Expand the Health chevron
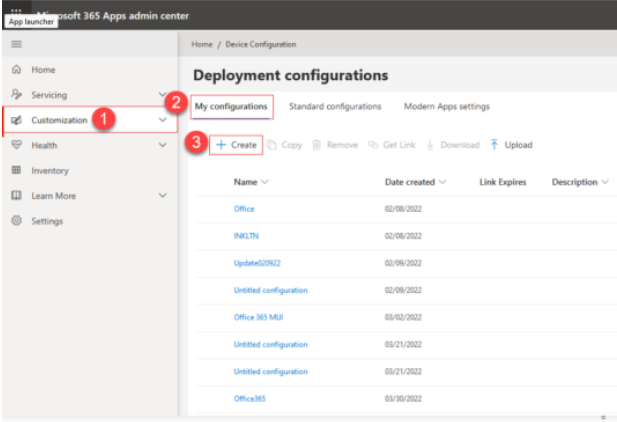The image size is (617, 422). [x=162, y=145]
